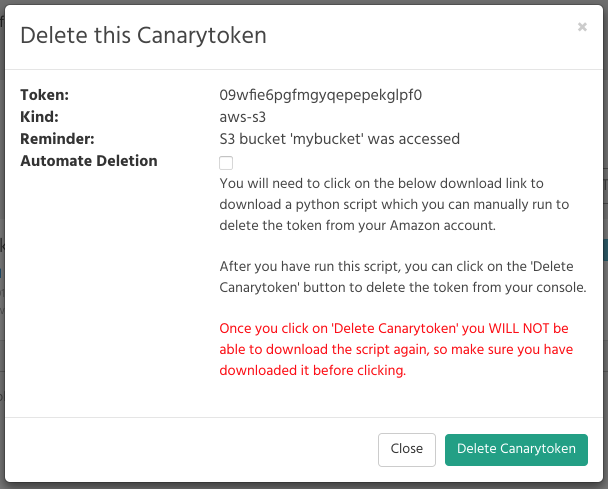Screen dimensions: 608x489
Task: Click the aws-s3 kind value
Action: [243, 117]
